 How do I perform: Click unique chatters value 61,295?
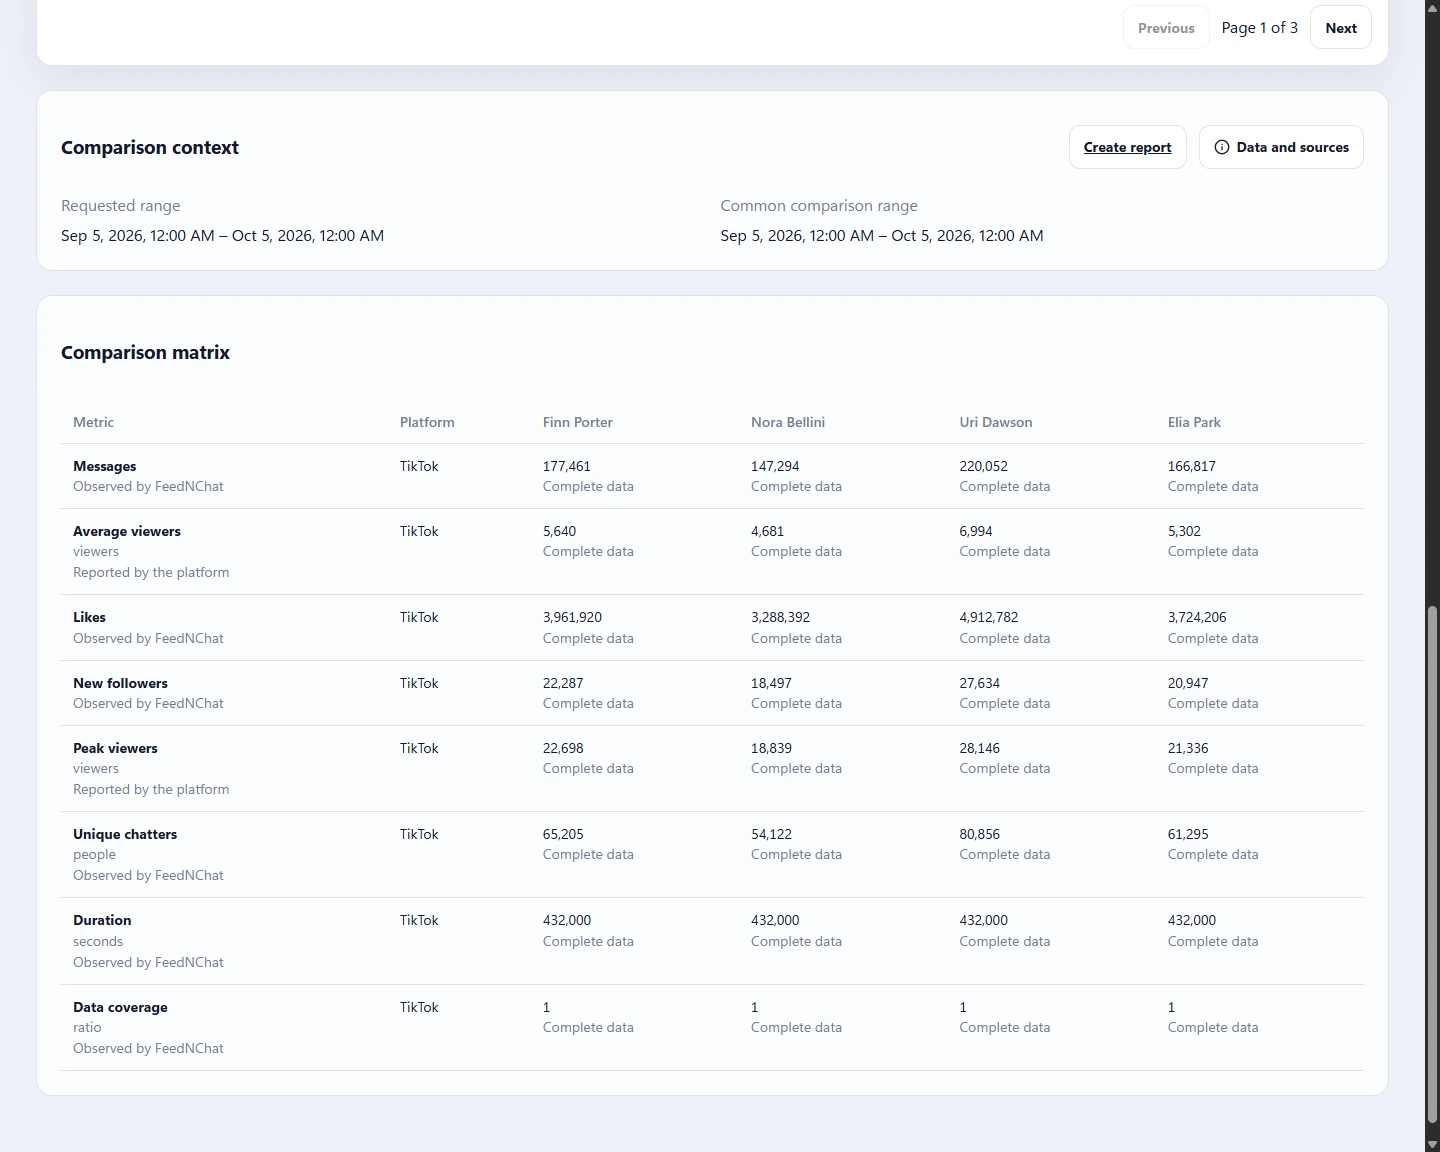pos(1188,834)
